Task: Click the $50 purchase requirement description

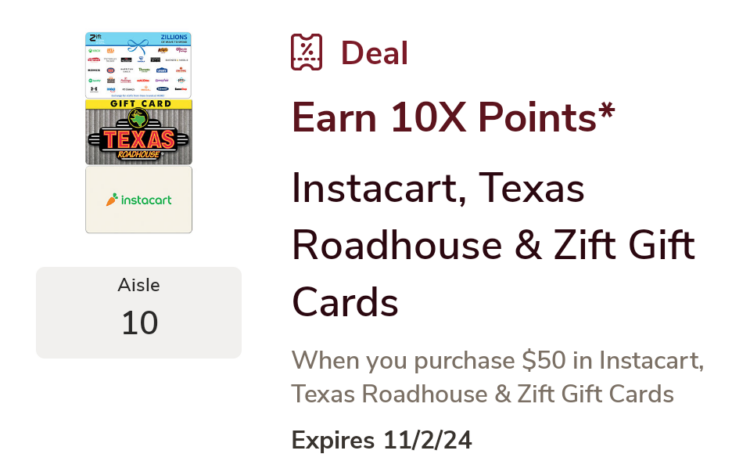Action: (x=497, y=377)
